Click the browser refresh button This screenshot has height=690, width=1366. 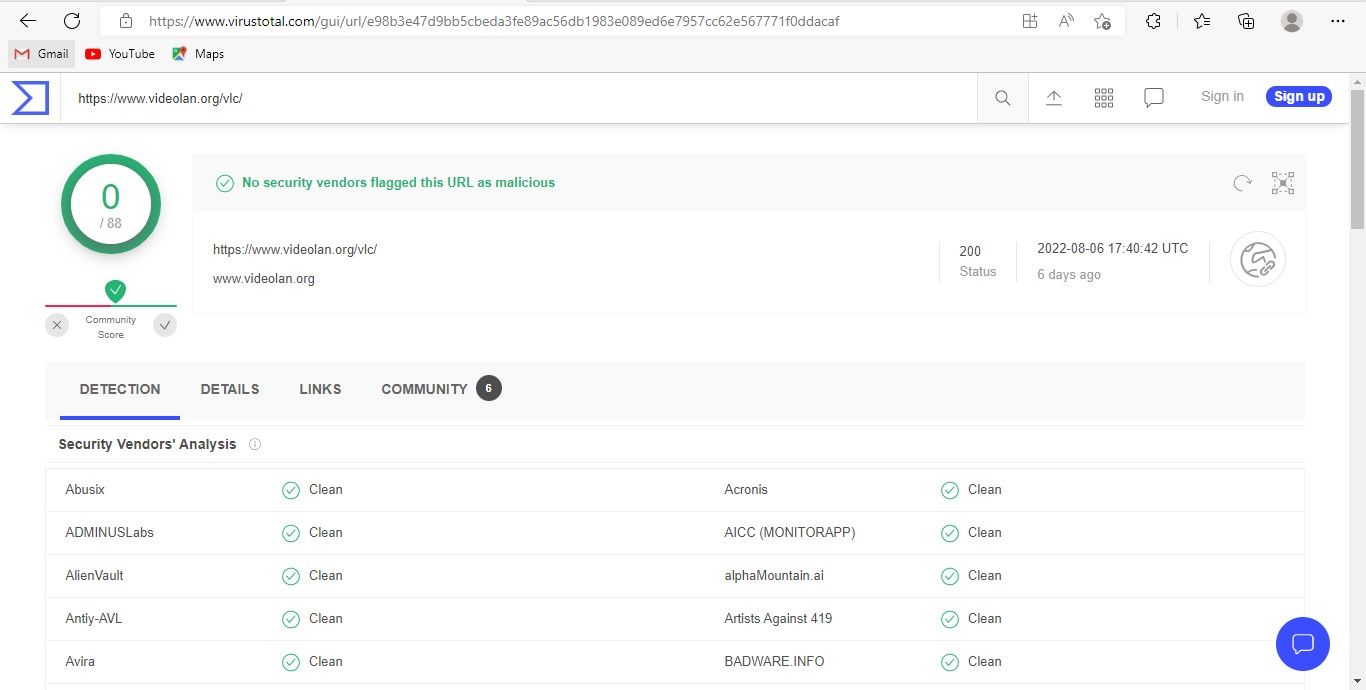point(72,21)
